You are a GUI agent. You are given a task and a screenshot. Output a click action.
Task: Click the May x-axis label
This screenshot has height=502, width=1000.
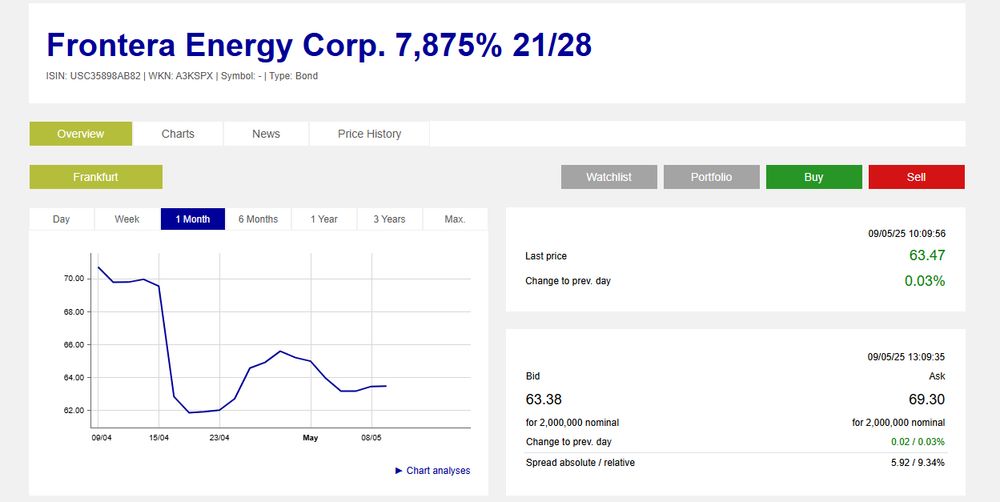pos(311,438)
